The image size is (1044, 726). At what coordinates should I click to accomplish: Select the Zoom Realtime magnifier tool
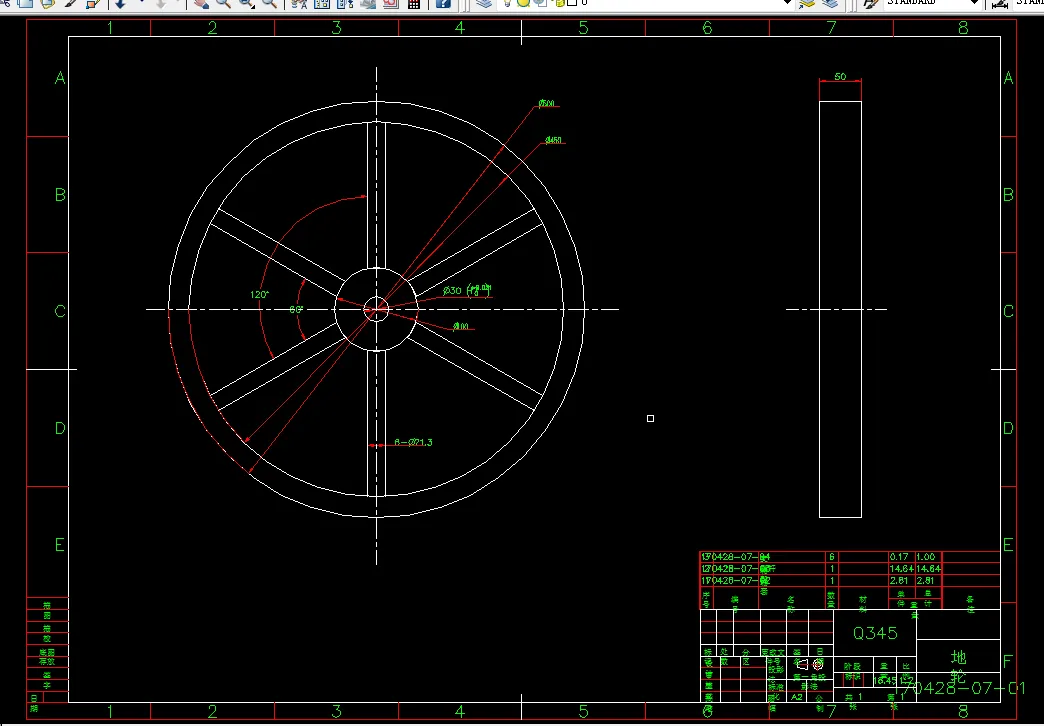223,4
